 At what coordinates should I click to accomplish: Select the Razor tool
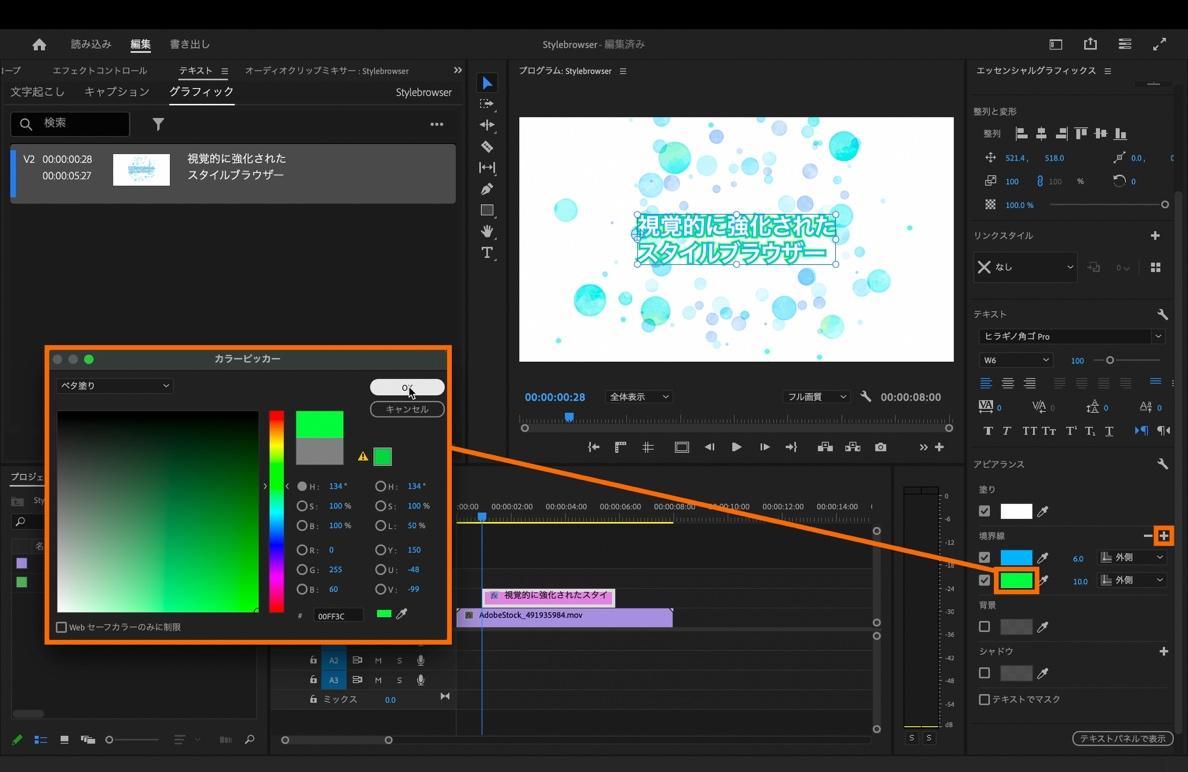487,146
